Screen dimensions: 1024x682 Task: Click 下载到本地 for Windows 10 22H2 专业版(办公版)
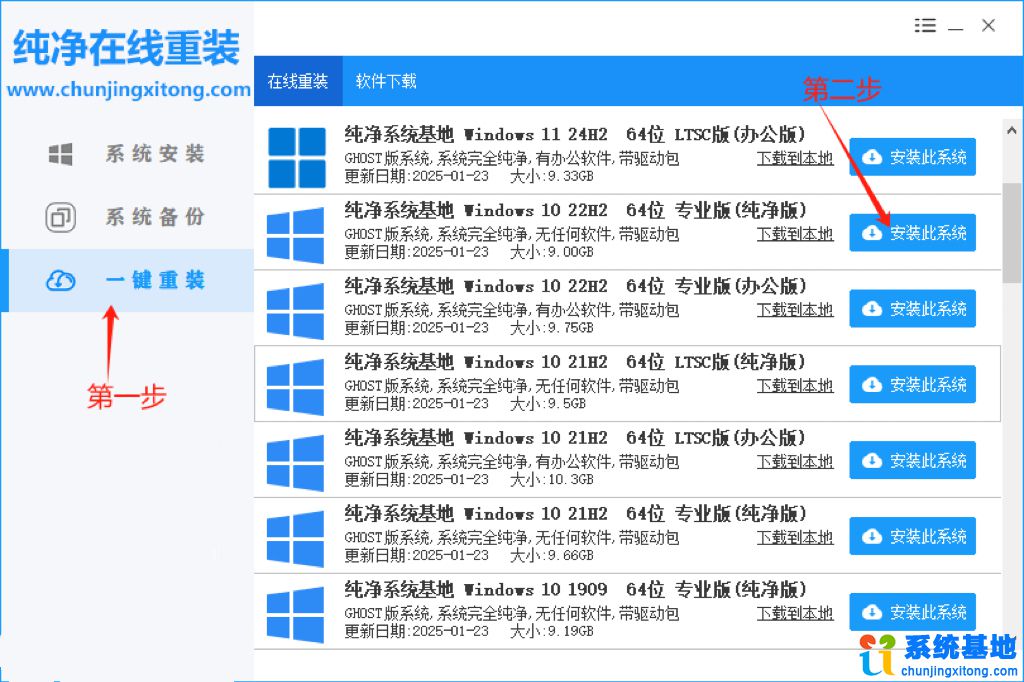tap(795, 310)
